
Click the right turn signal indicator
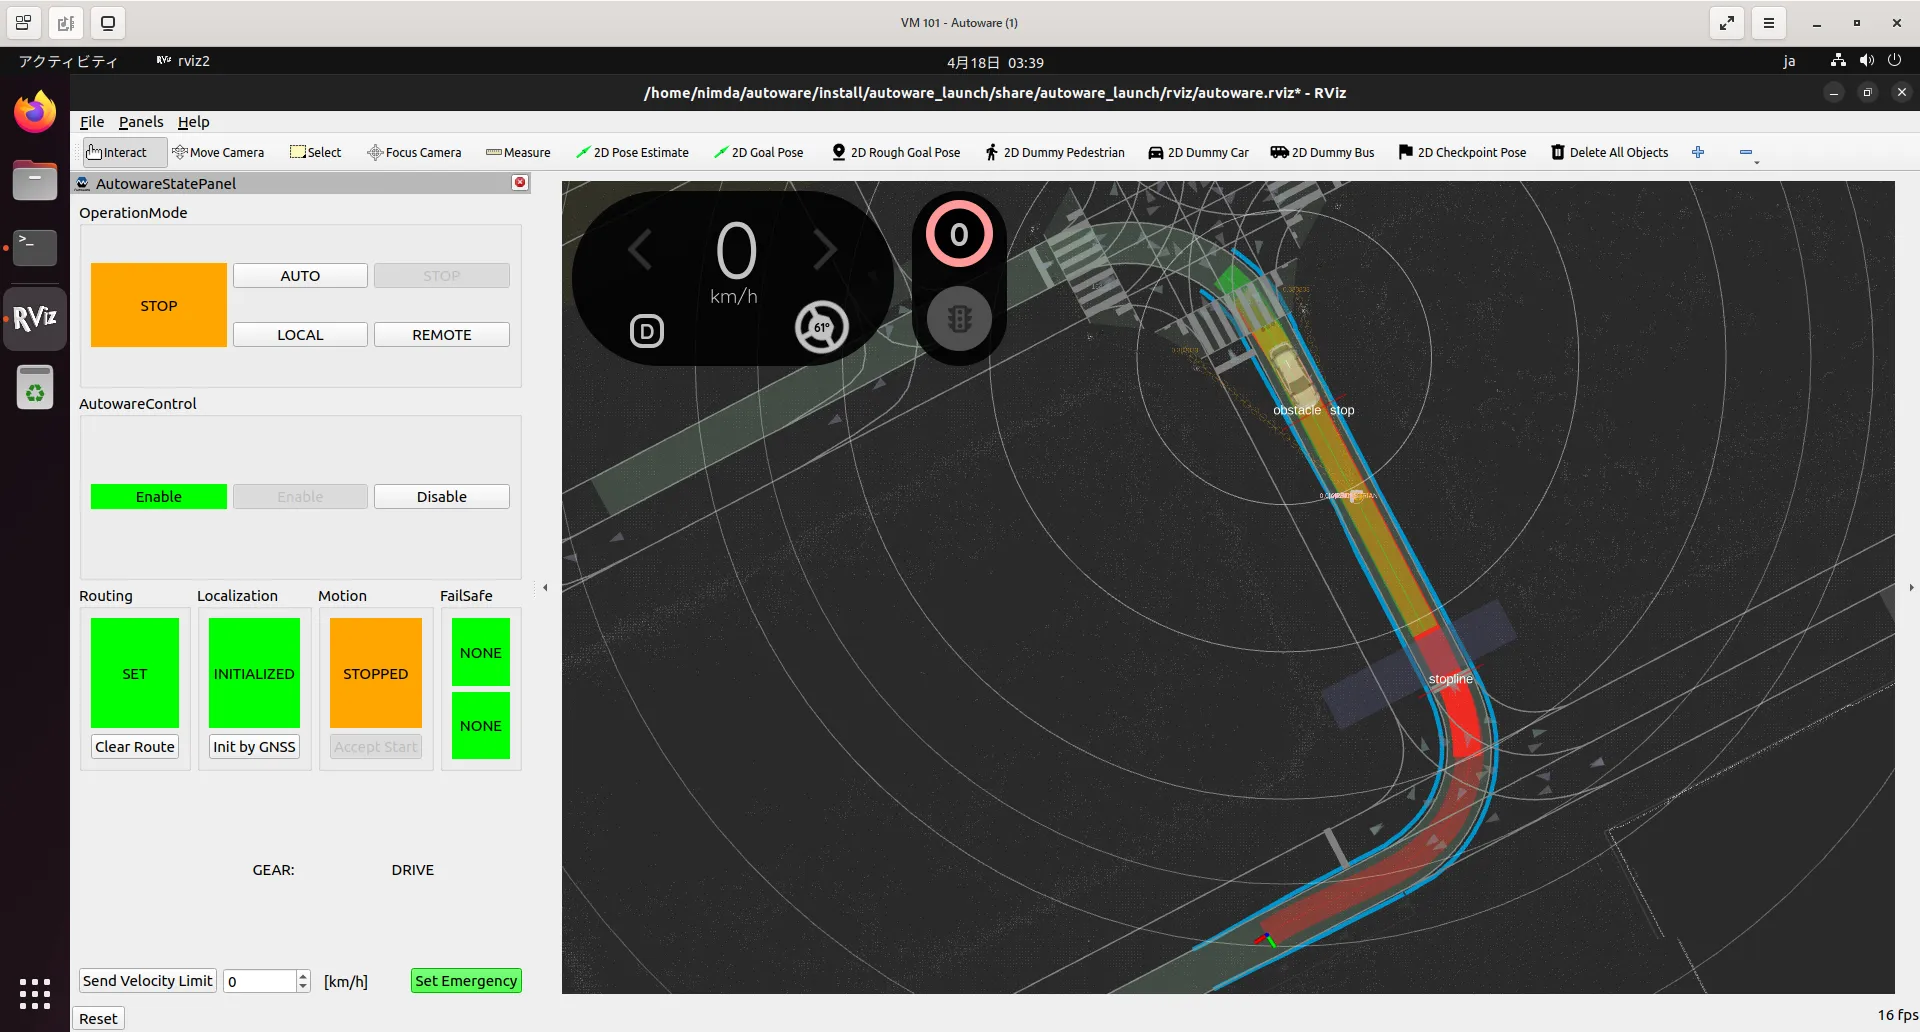(x=824, y=249)
